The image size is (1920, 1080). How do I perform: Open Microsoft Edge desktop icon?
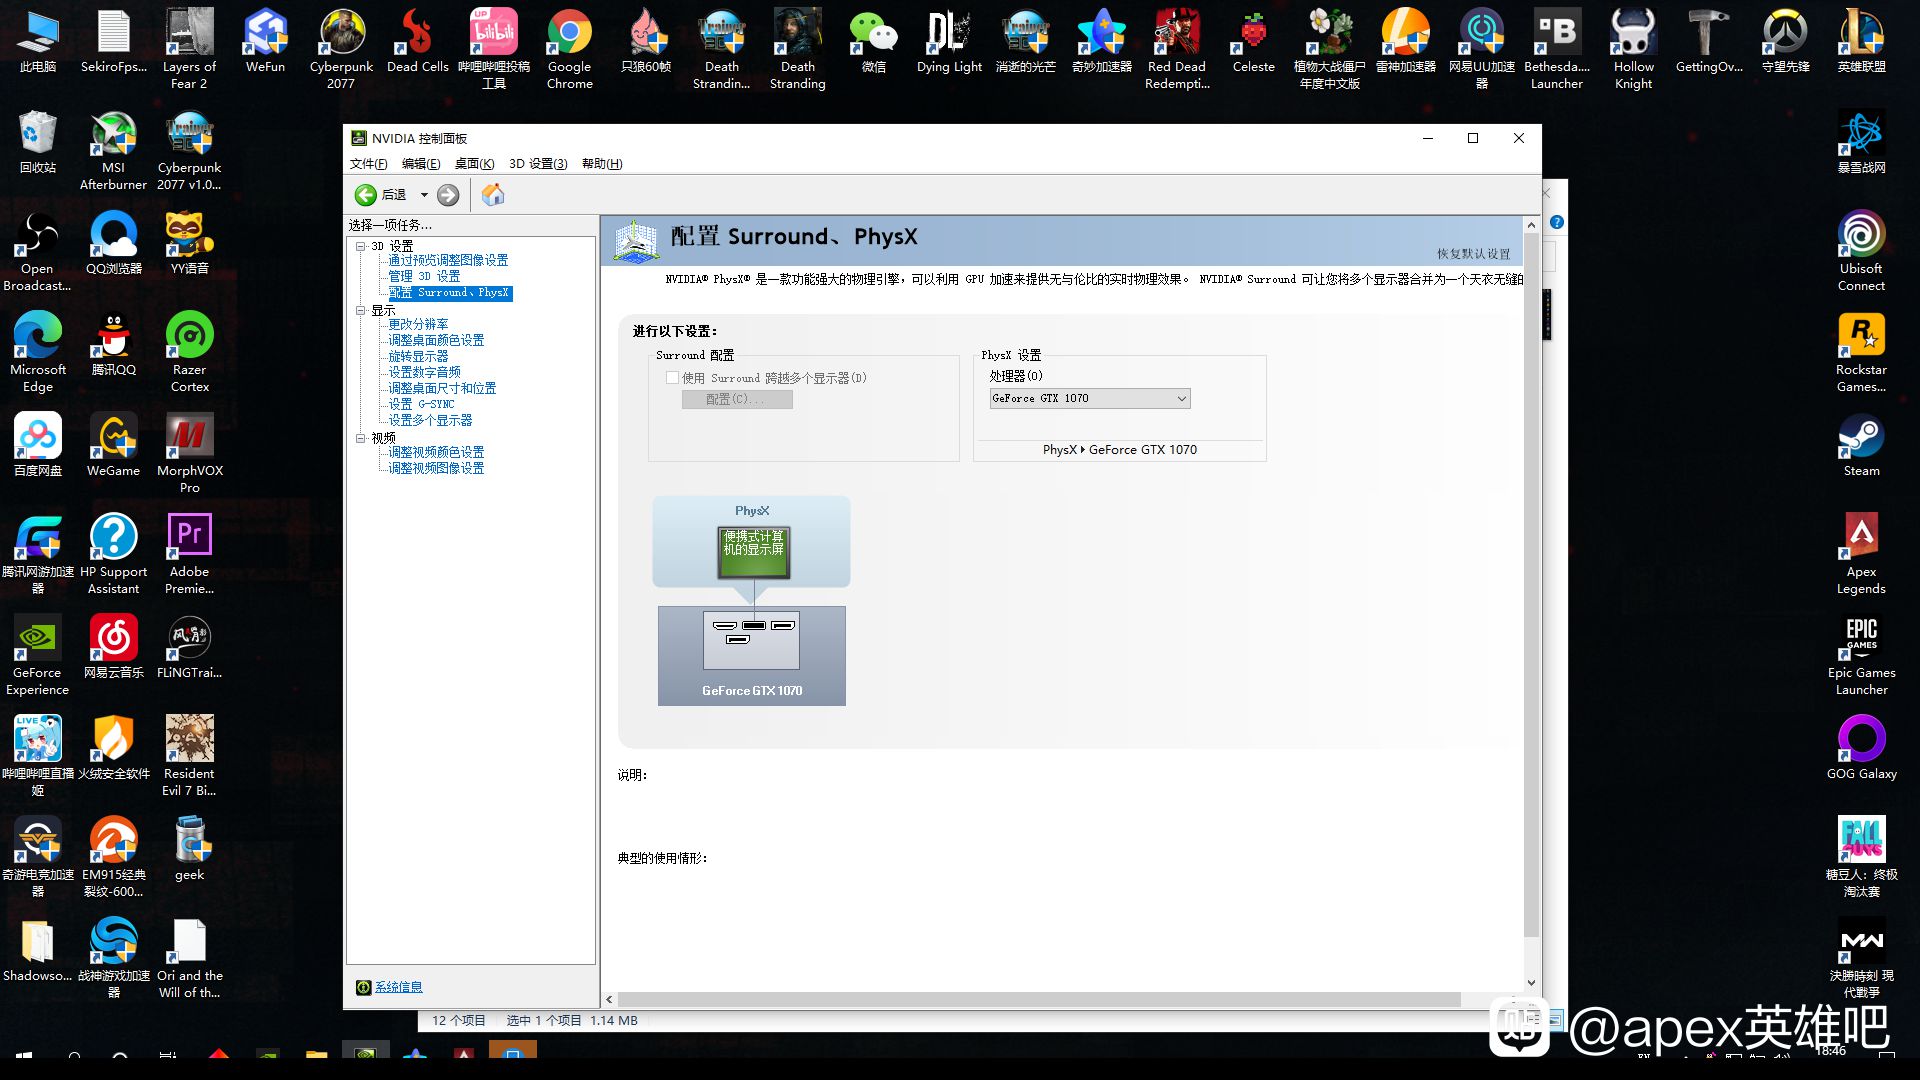[x=38, y=352]
